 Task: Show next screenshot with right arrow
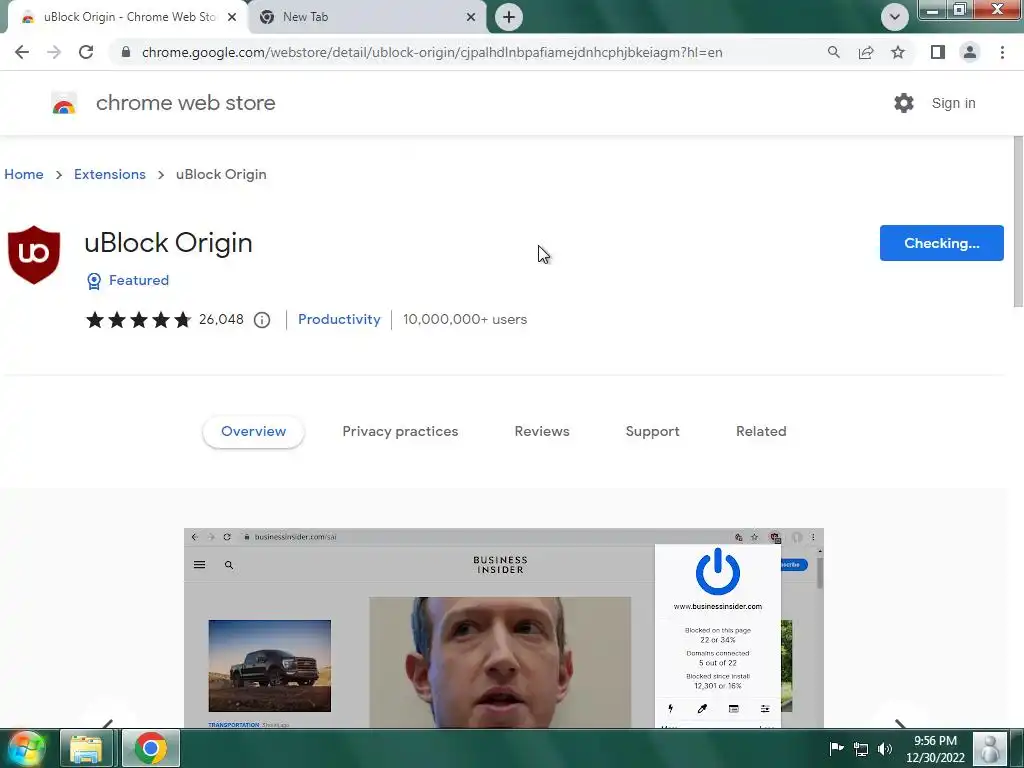pos(900,724)
